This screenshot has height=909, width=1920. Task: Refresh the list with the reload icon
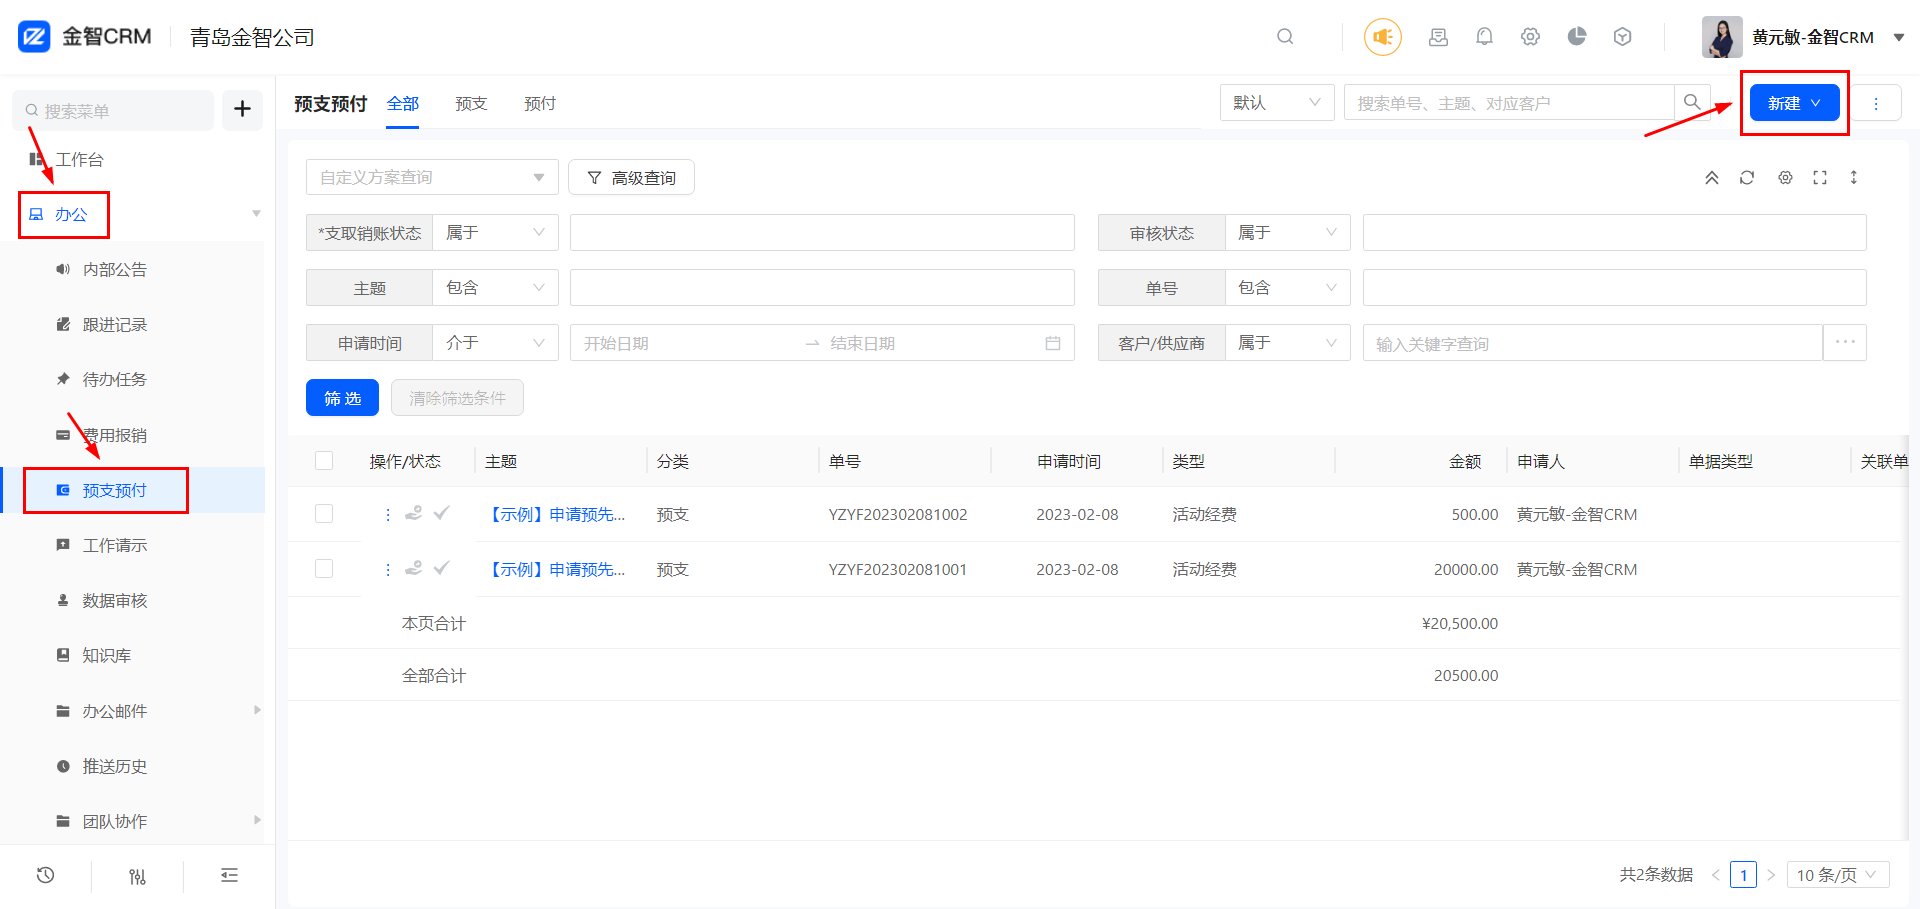(1747, 178)
